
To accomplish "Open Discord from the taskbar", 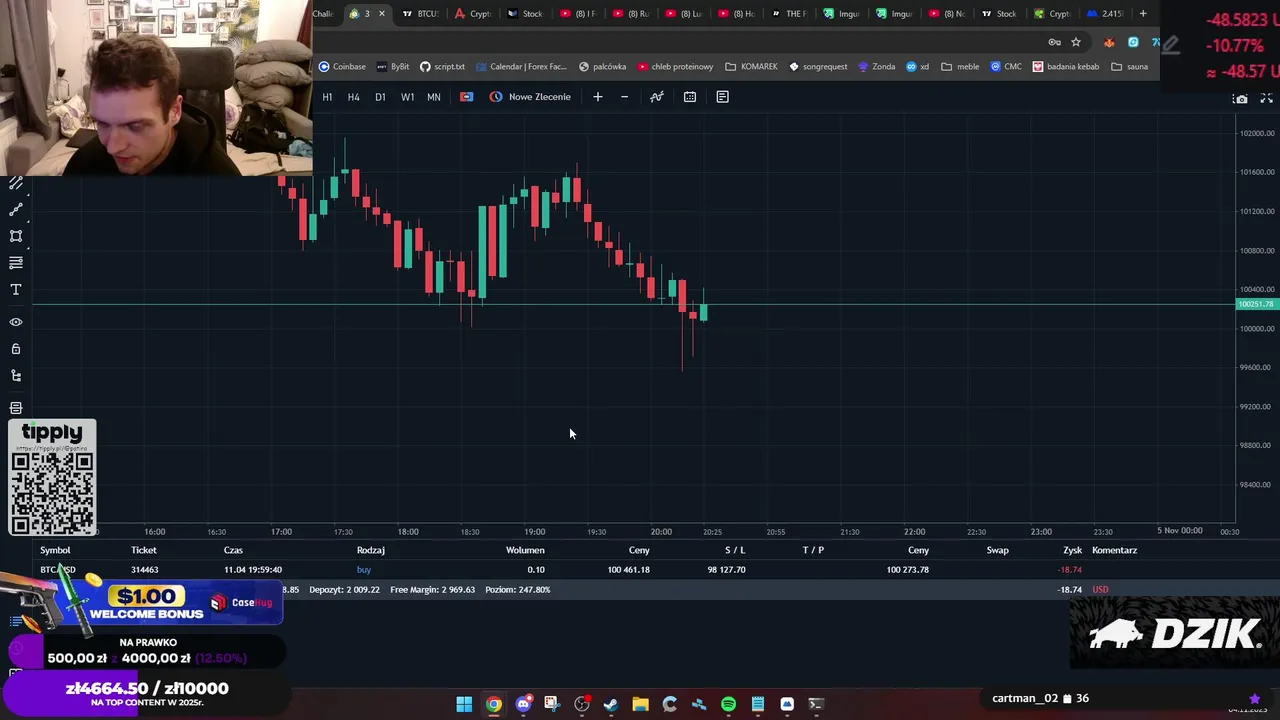I will [x=523, y=704].
